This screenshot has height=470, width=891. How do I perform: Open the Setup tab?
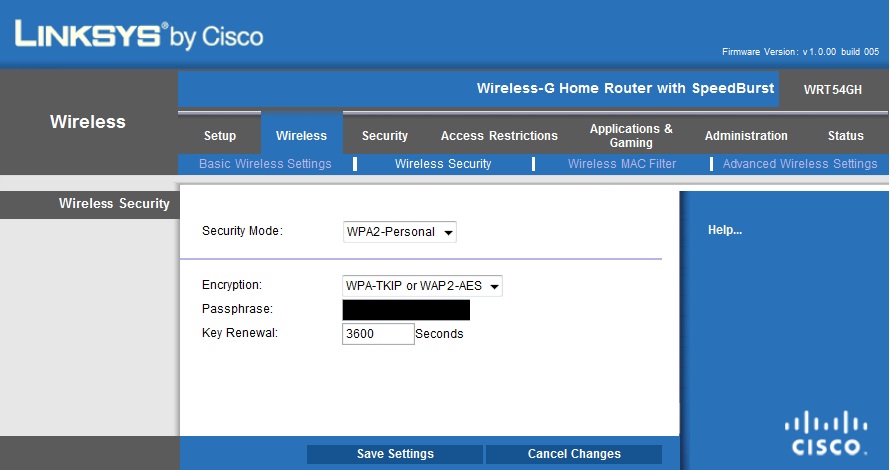click(220, 135)
